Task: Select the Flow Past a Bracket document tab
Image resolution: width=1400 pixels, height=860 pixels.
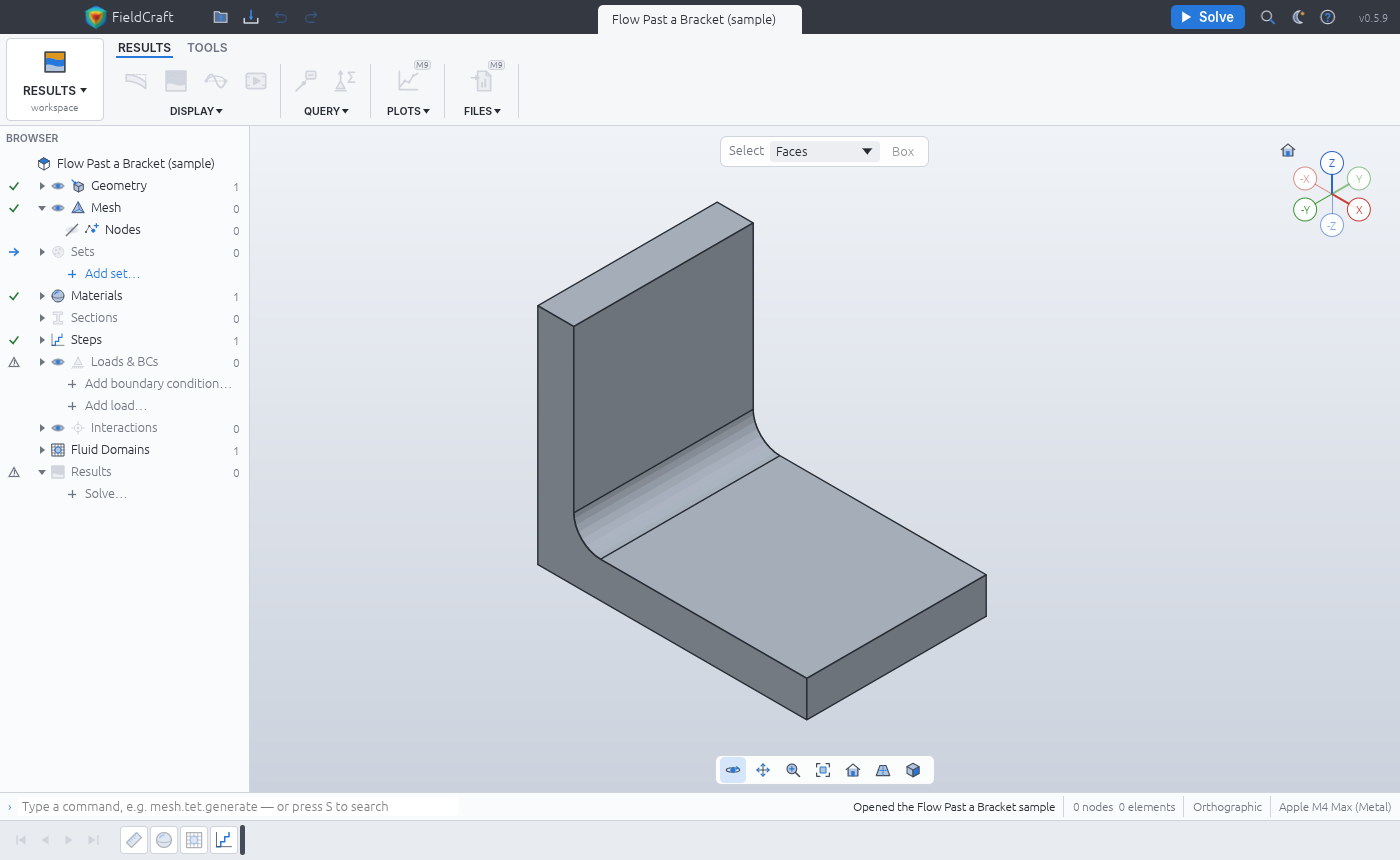Action: pyautogui.click(x=700, y=20)
